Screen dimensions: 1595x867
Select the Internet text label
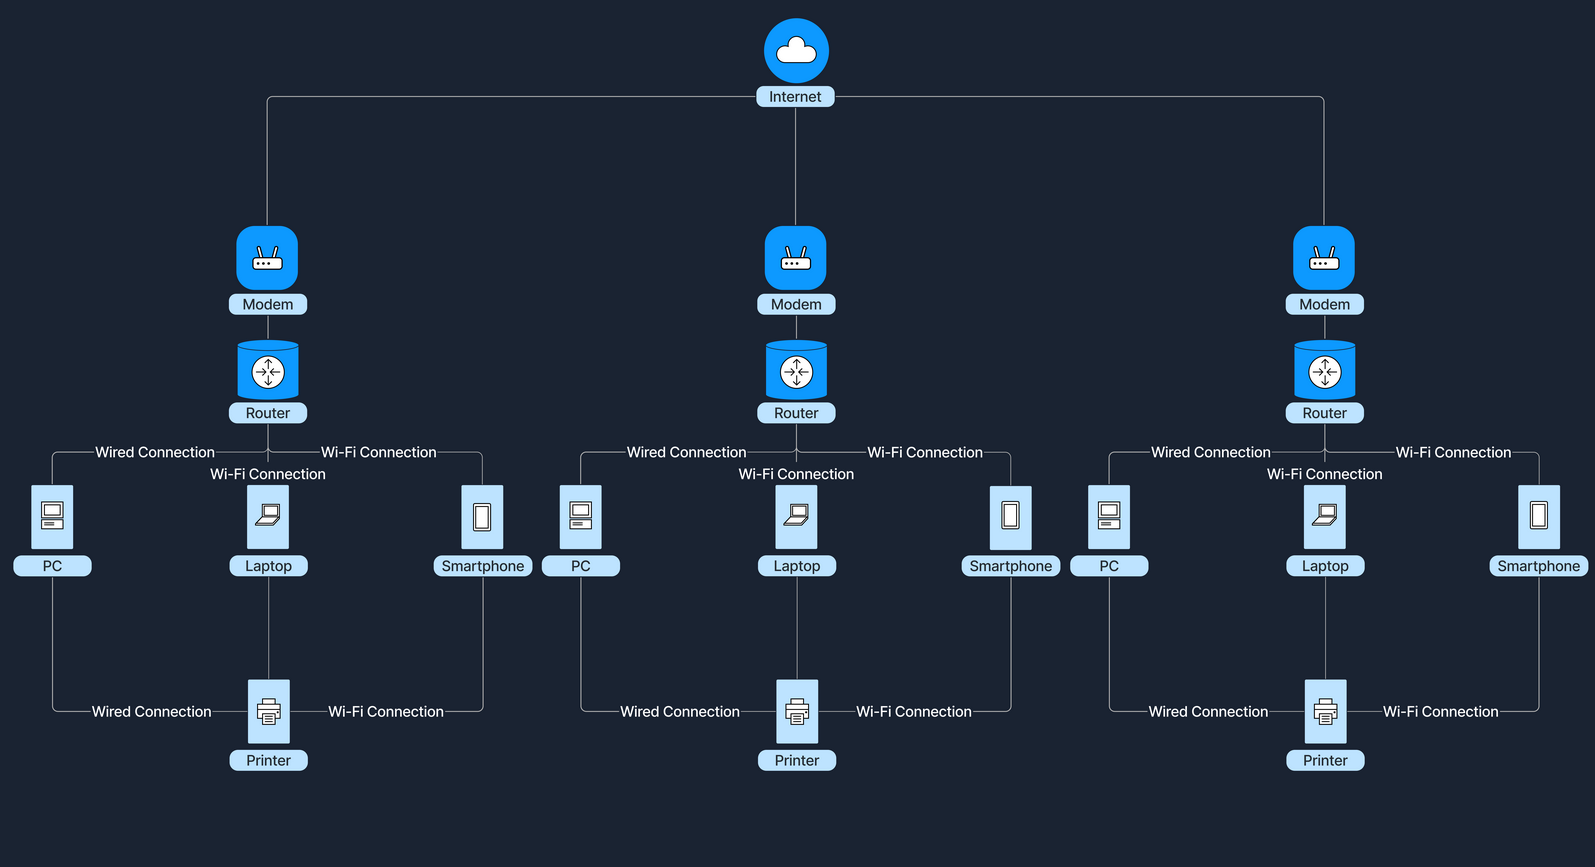pos(795,97)
